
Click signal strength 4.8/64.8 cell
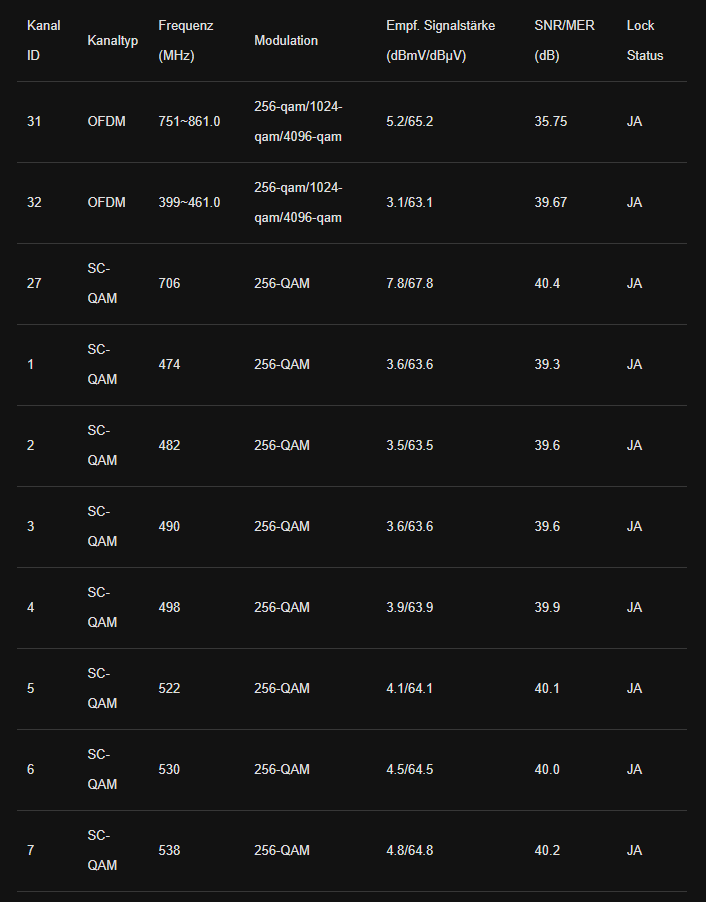click(x=409, y=851)
